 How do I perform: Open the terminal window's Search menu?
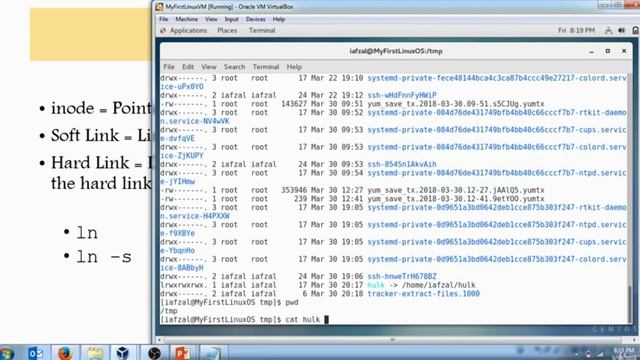(234, 67)
